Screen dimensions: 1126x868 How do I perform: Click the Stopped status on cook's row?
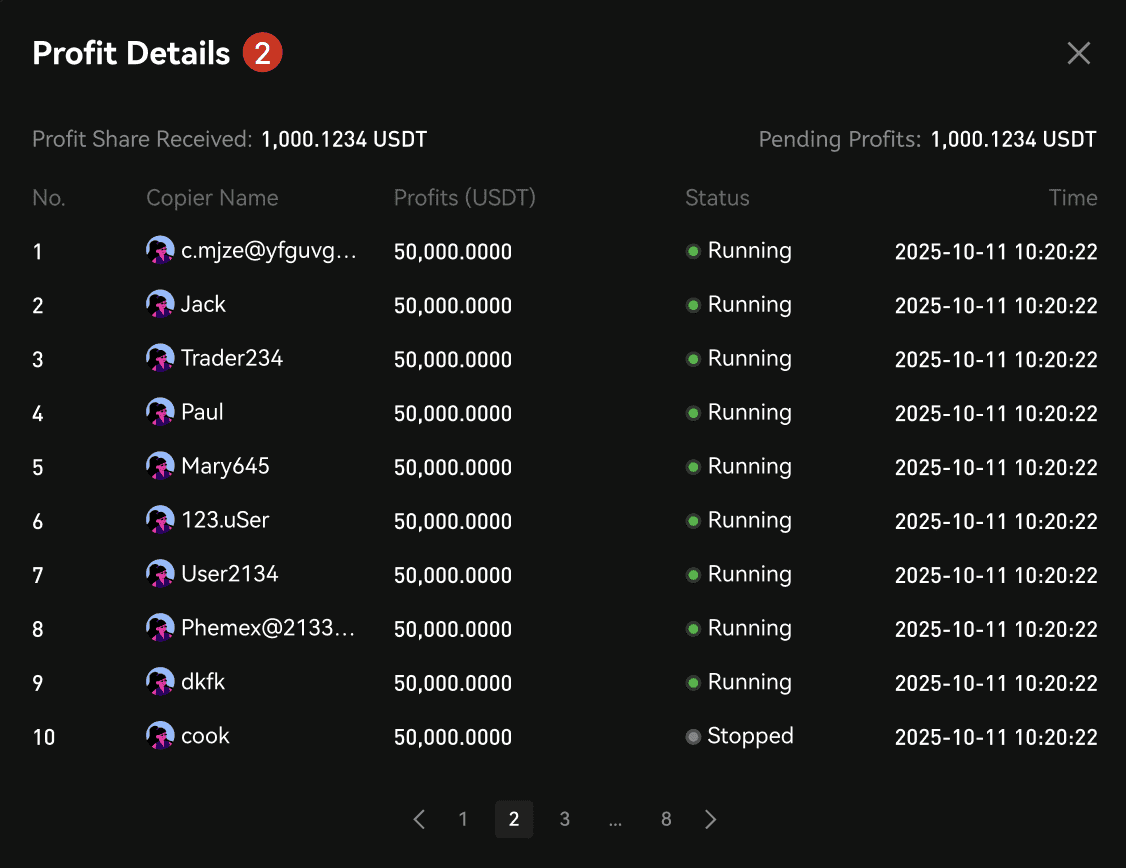(x=749, y=737)
